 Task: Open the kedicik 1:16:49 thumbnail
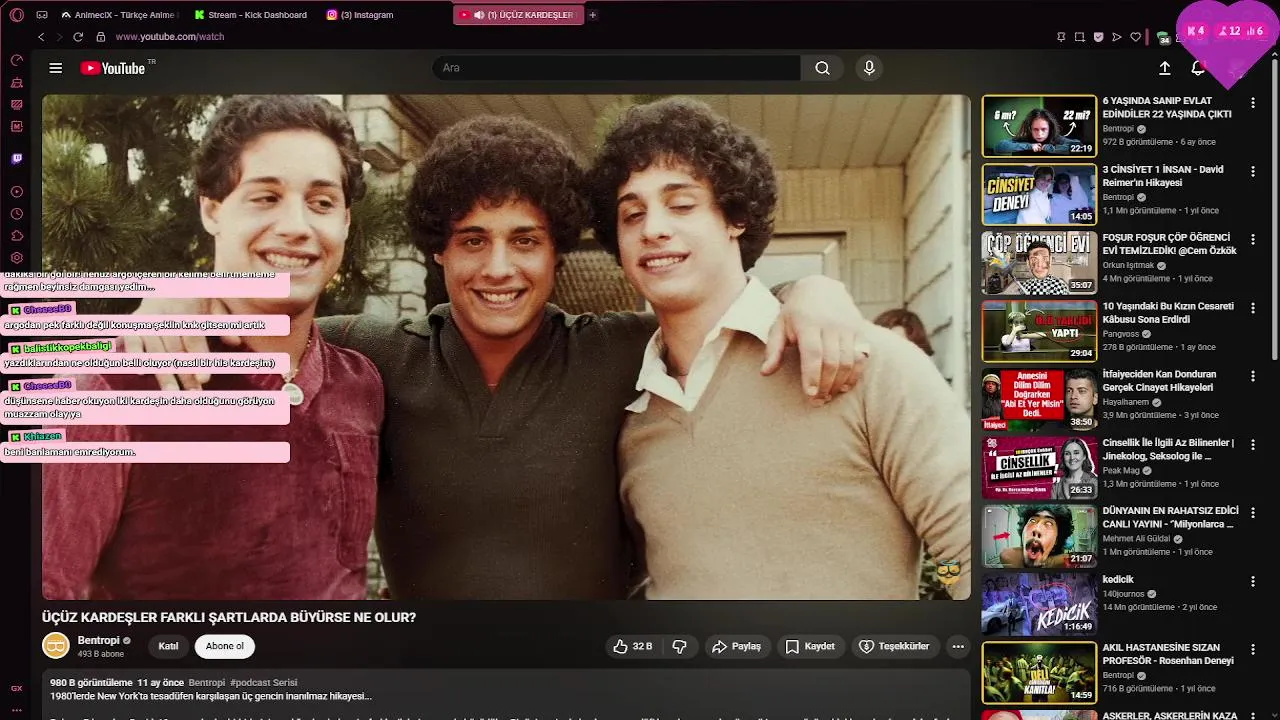point(1039,604)
